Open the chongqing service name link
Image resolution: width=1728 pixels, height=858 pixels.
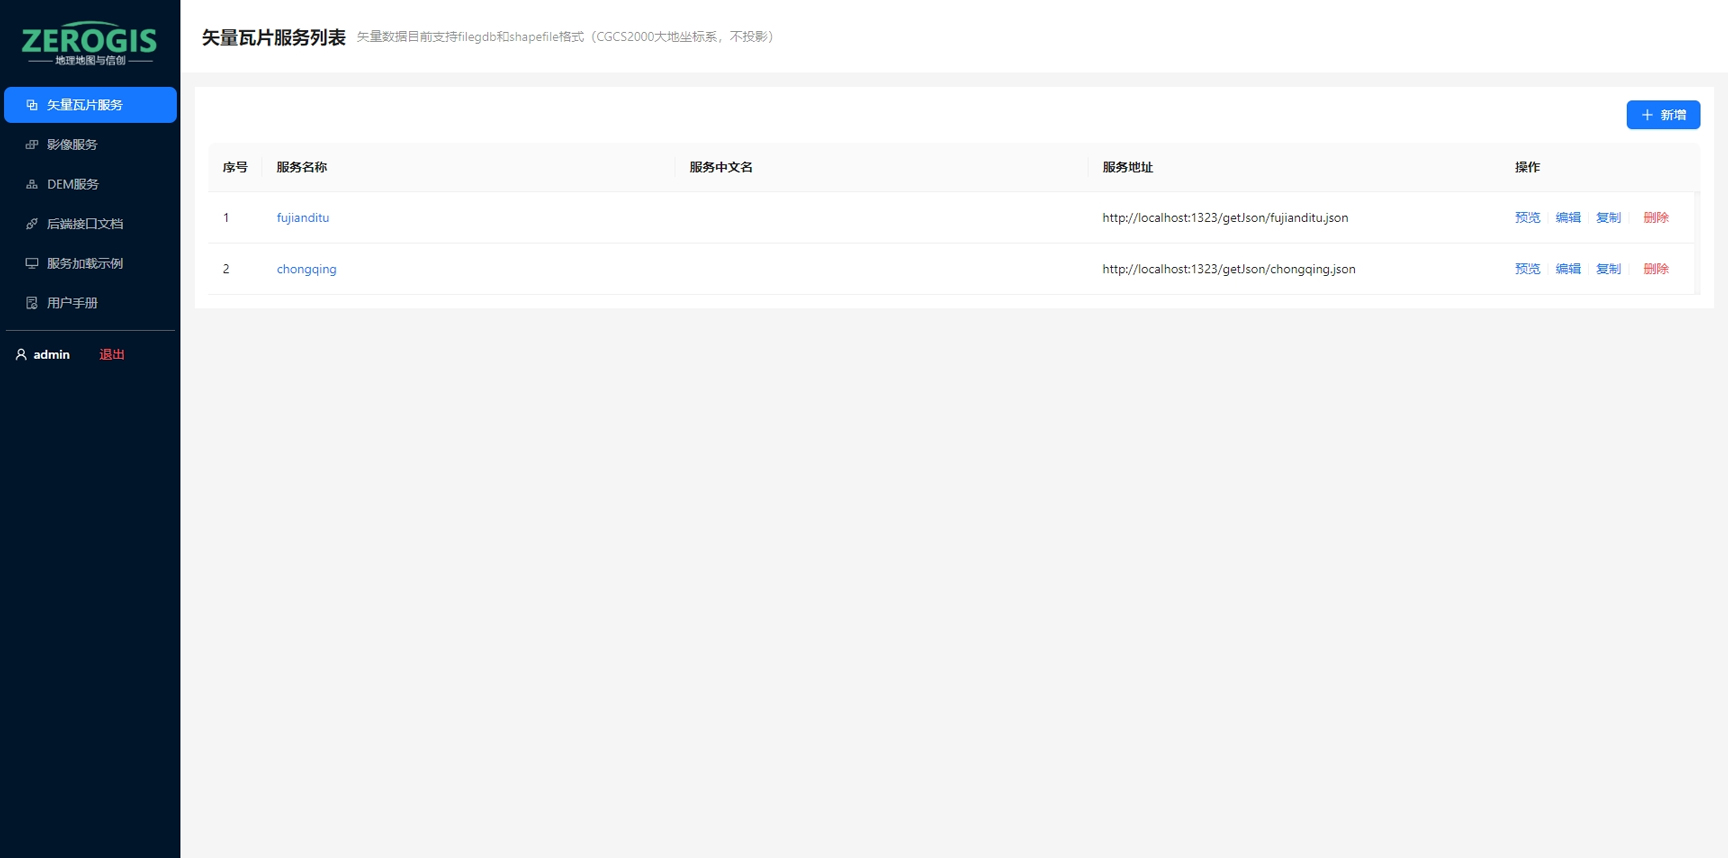(307, 269)
